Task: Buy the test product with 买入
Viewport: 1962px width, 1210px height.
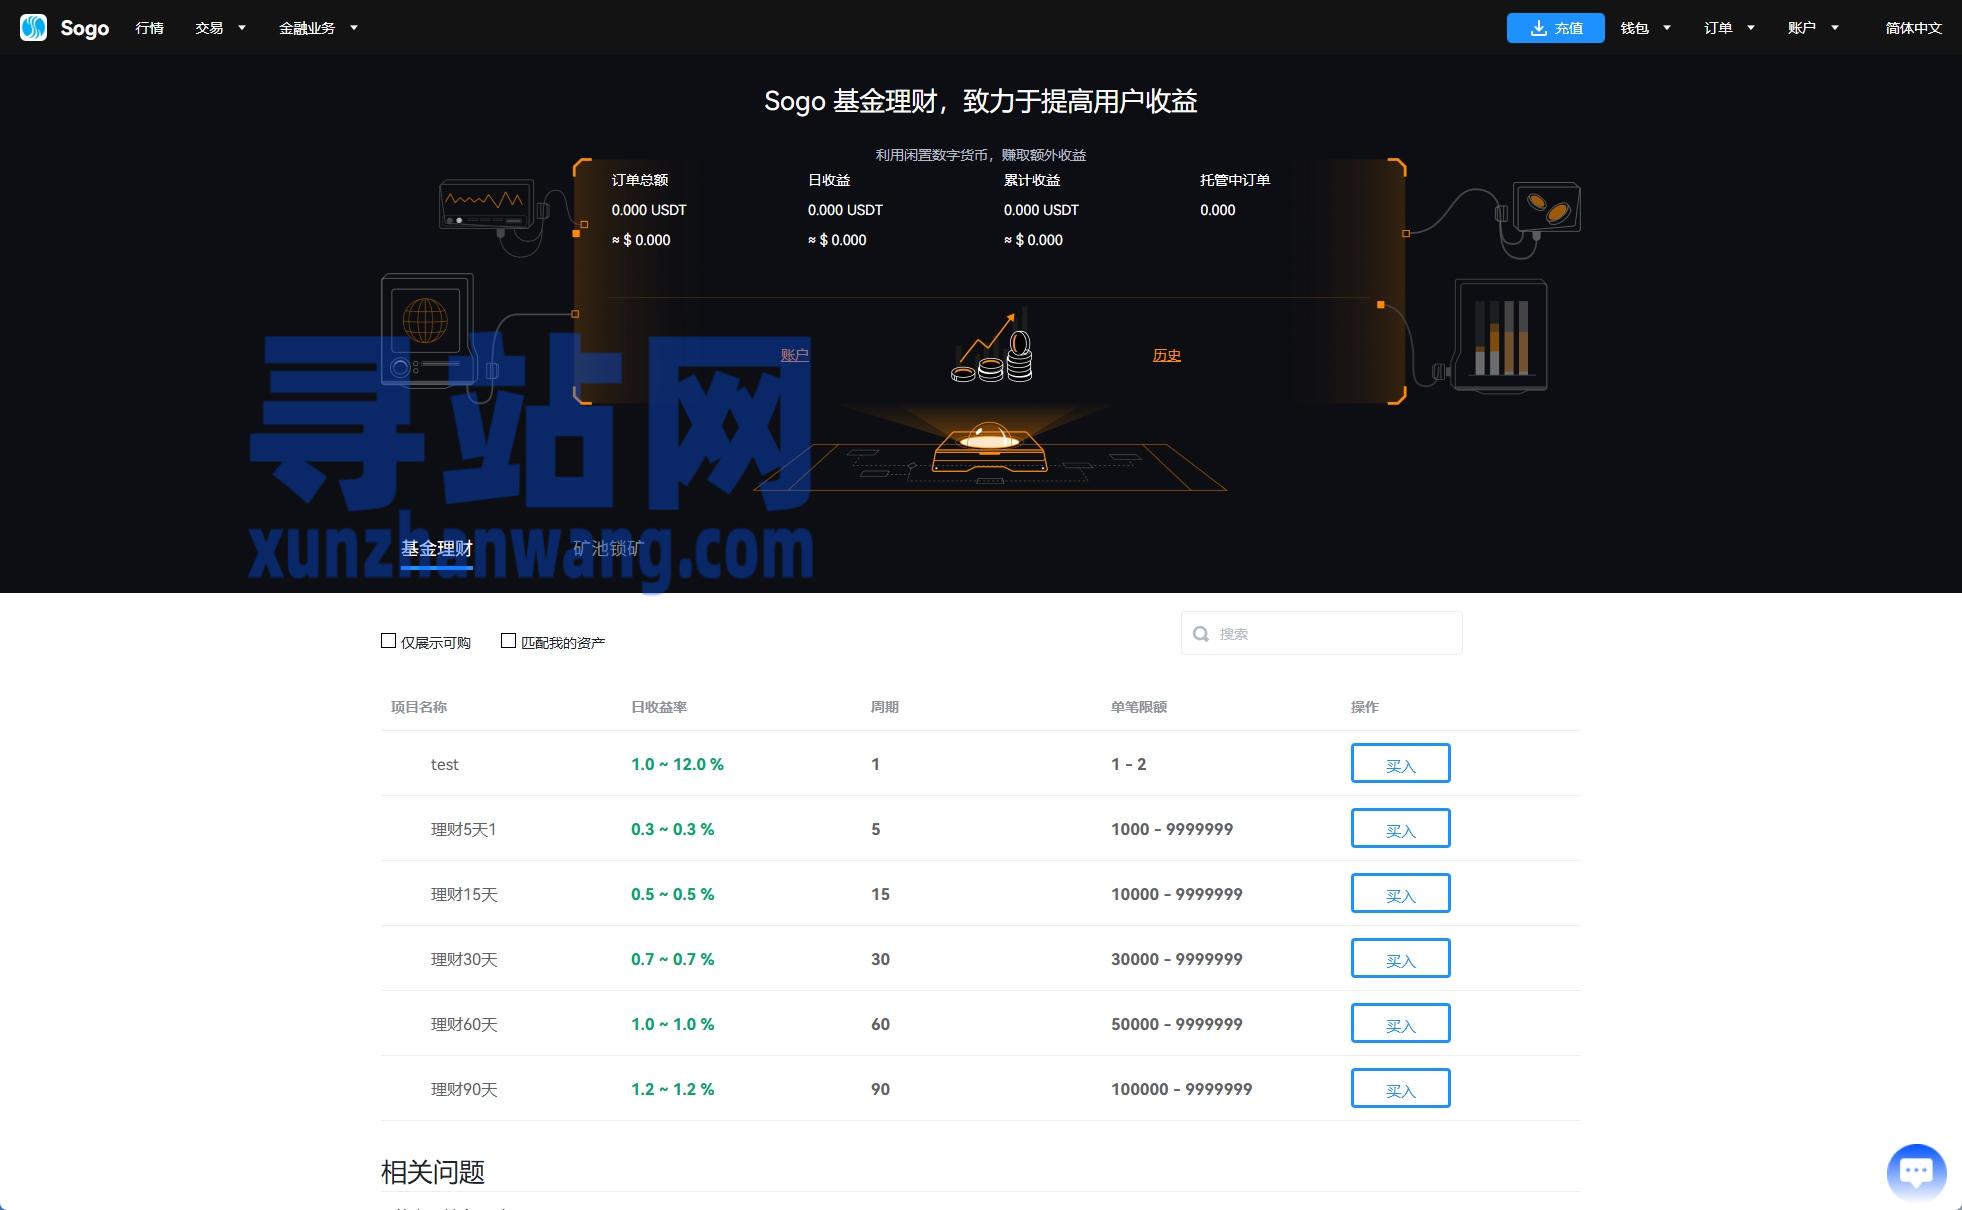Action: [x=1400, y=763]
